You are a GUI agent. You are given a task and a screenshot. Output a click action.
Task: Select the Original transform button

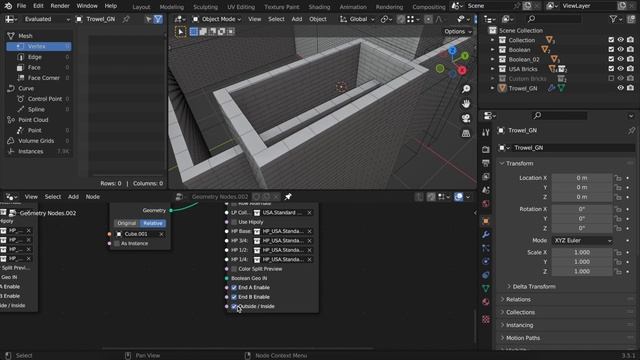tap(127, 223)
